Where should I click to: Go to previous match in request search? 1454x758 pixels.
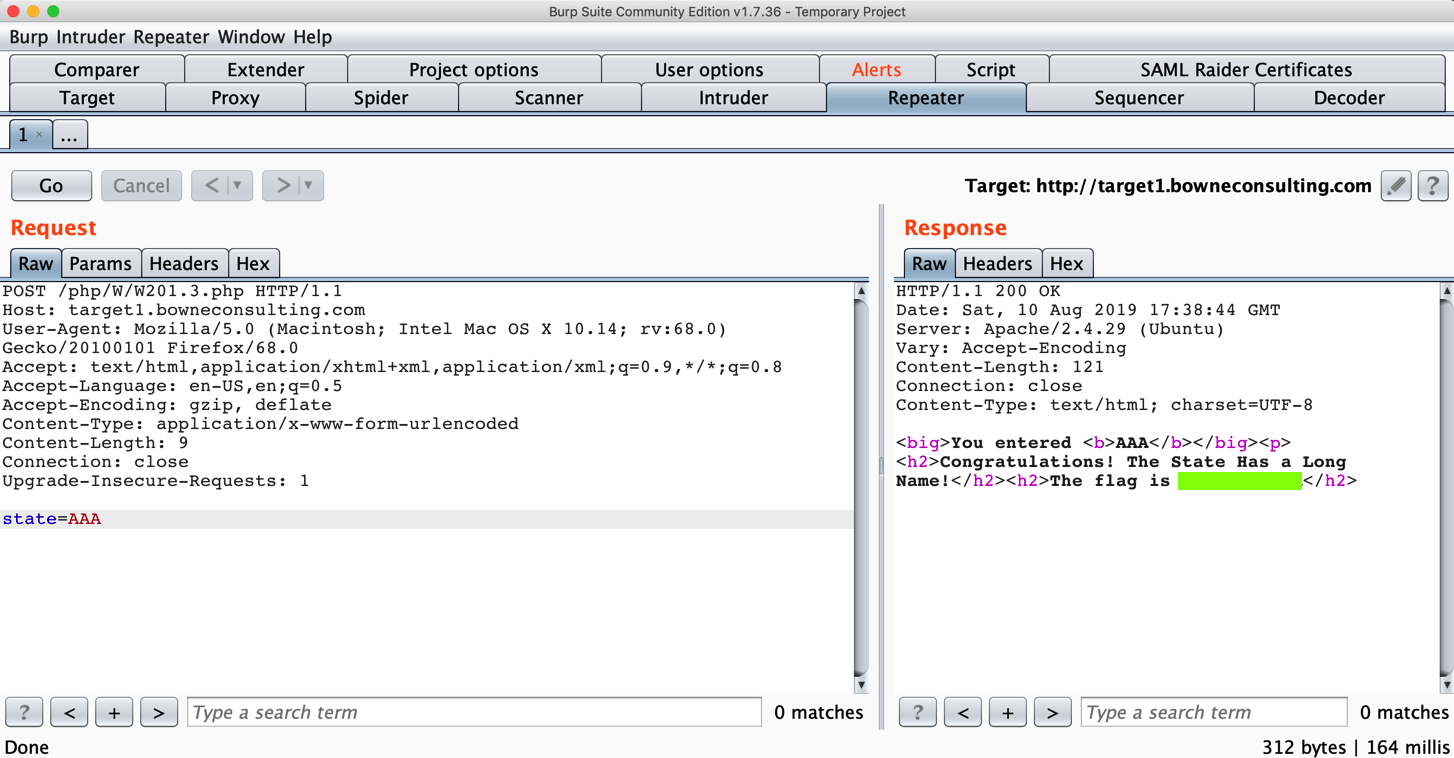(69, 712)
